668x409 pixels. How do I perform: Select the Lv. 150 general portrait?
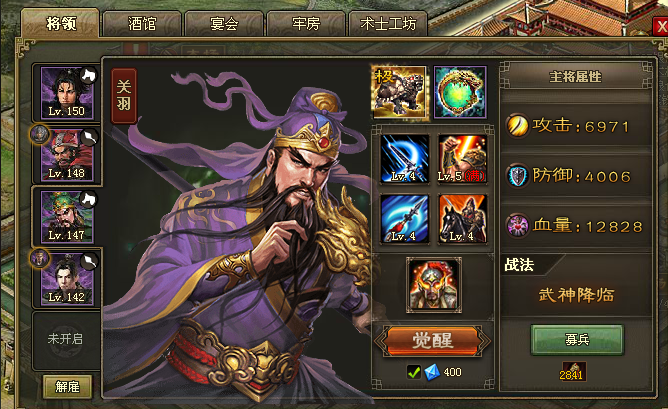point(67,92)
